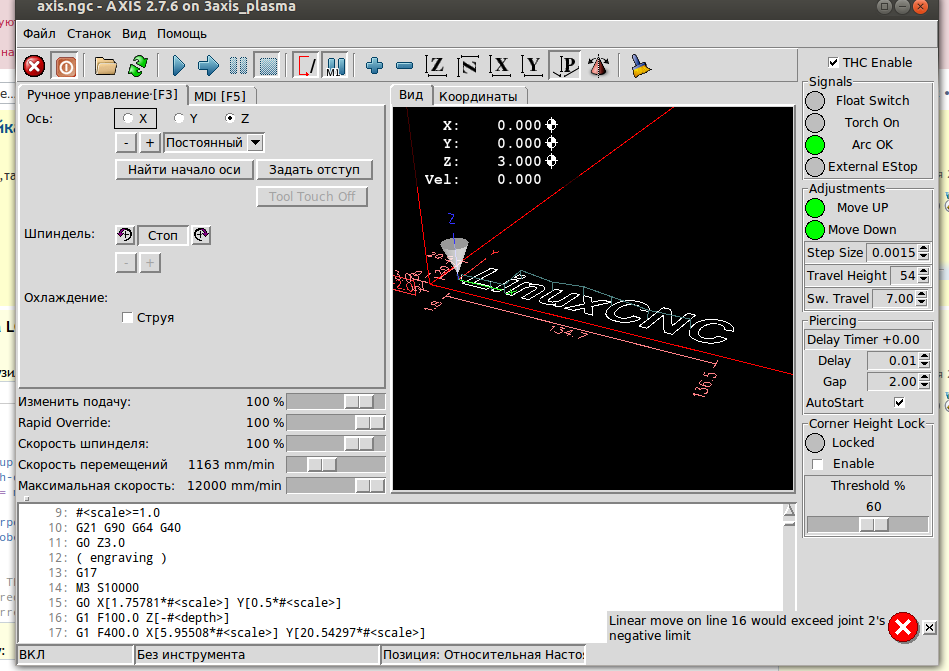Adjust Travel Height spinner arrows
The height and width of the screenshot is (671, 949).
[x=924, y=275]
